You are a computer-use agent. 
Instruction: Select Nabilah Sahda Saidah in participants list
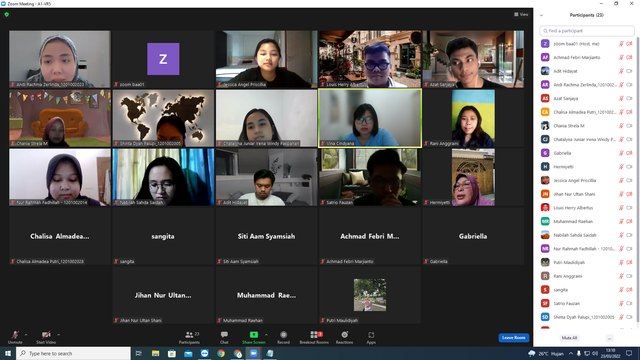point(587,235)
